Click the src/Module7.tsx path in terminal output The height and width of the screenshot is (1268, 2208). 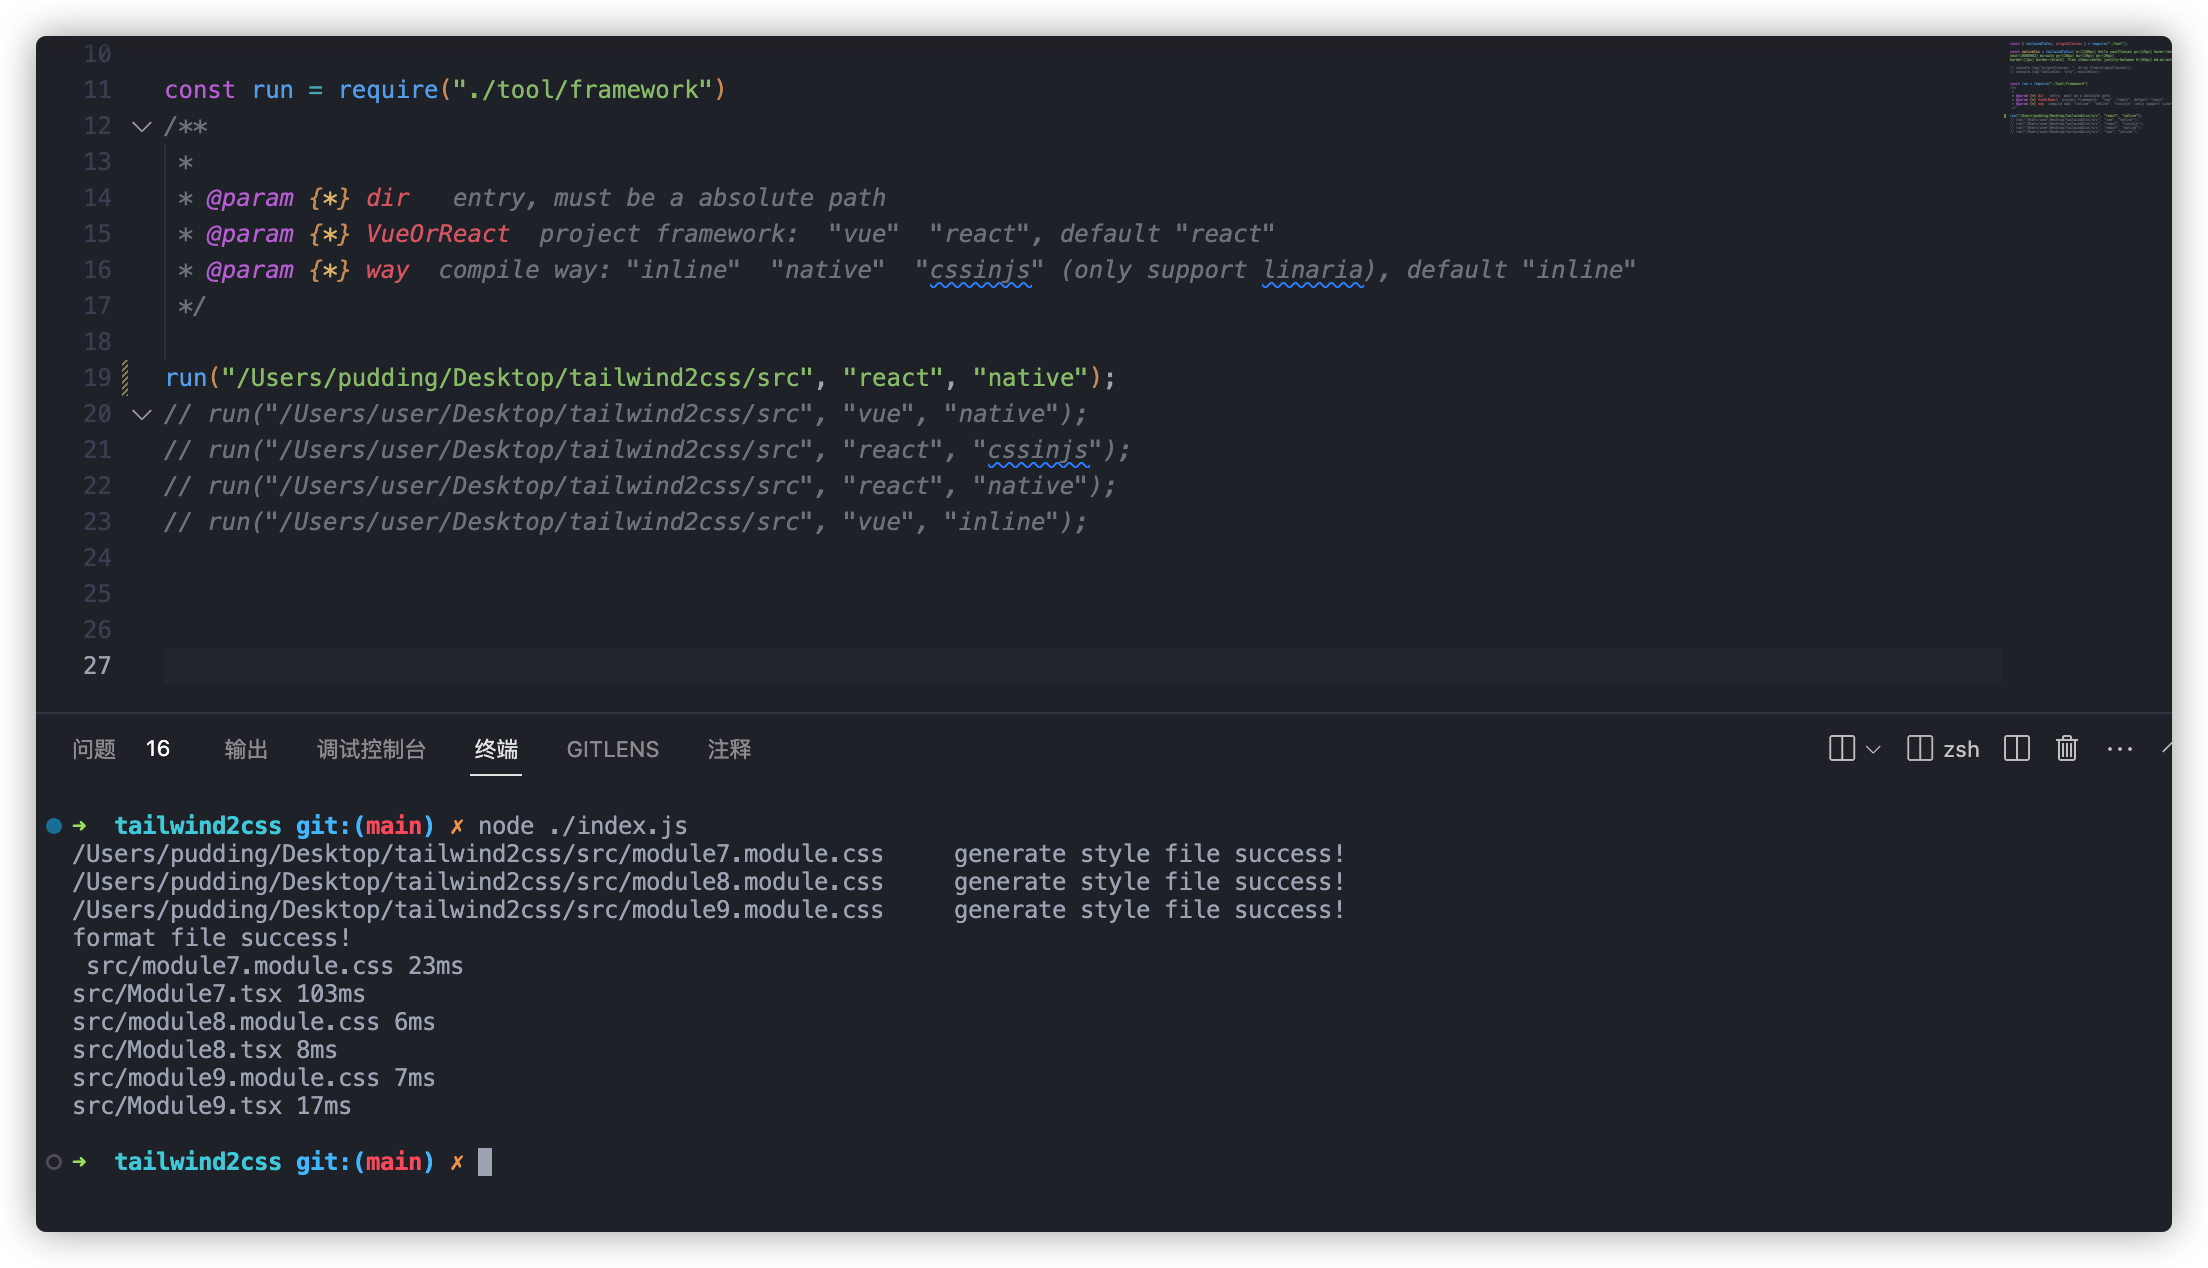(176, 994)
